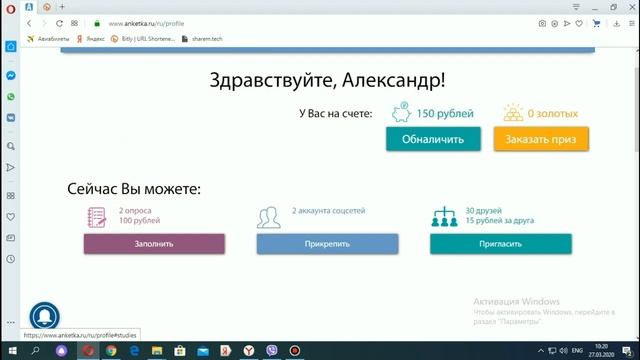Click the 2 аккаунта соцсетей text
Image resolution: width=640 pixels, height=360 pixels.
tap(329, 211)
